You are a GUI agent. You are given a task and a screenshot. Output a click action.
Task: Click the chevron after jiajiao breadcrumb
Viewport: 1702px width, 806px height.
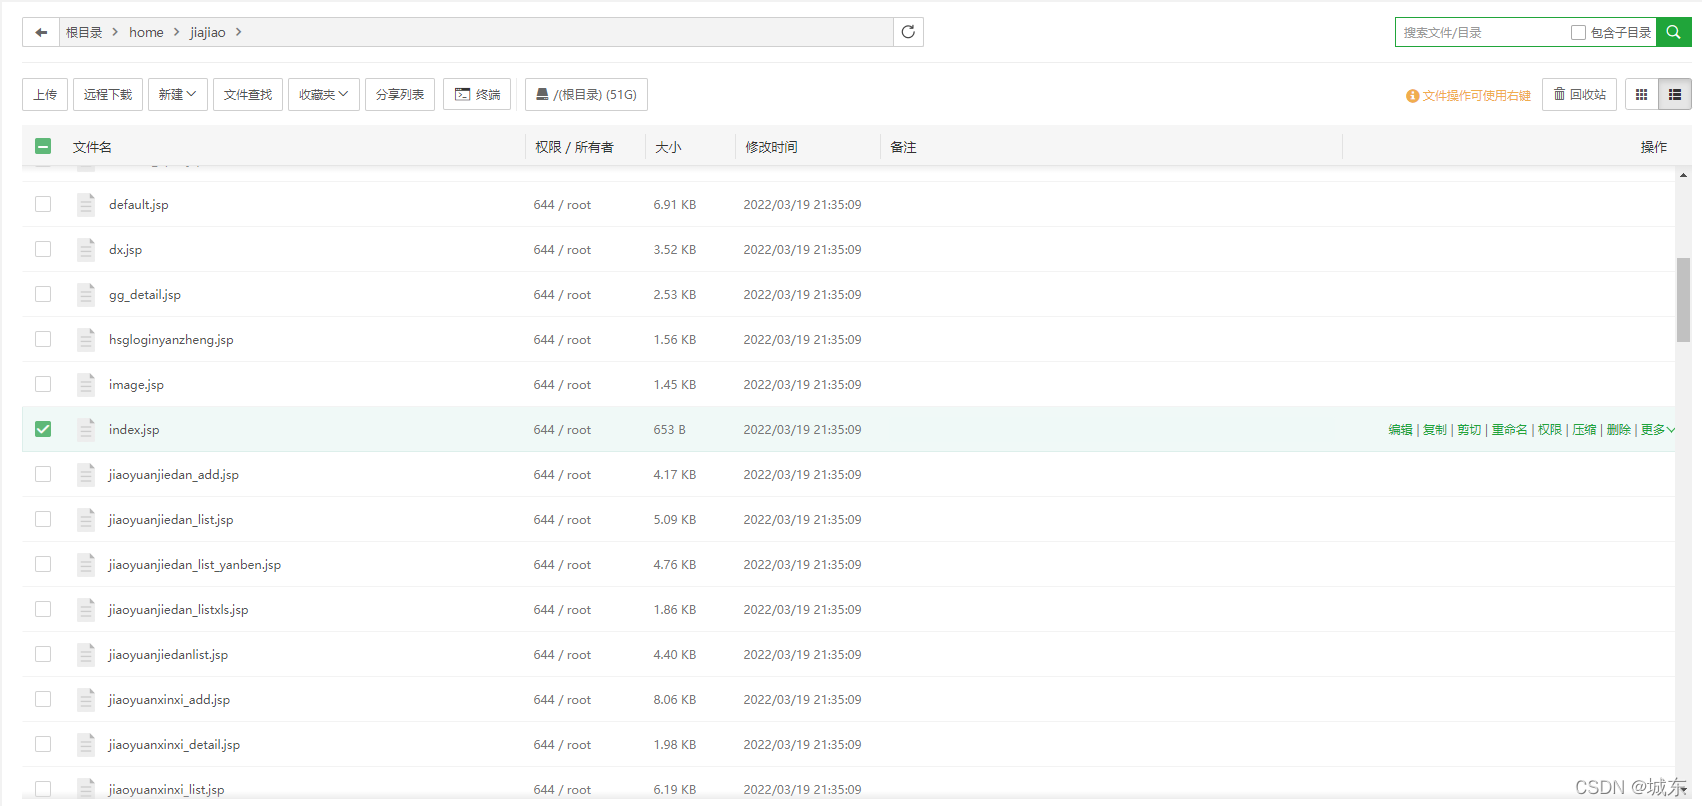click(238, 32)
